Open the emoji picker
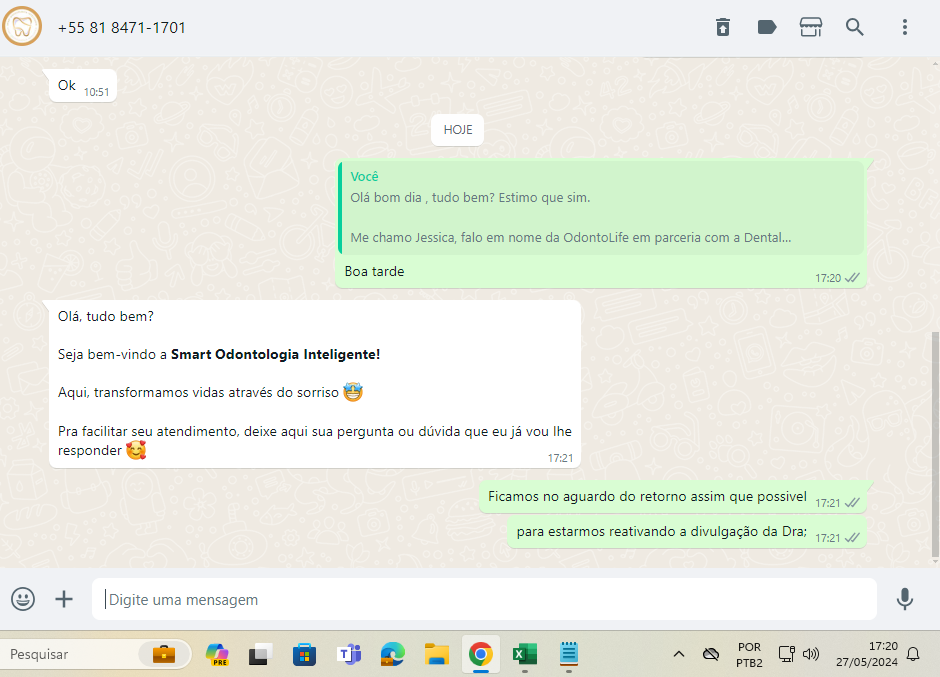The image size is (940, 677). coord(23,598)
